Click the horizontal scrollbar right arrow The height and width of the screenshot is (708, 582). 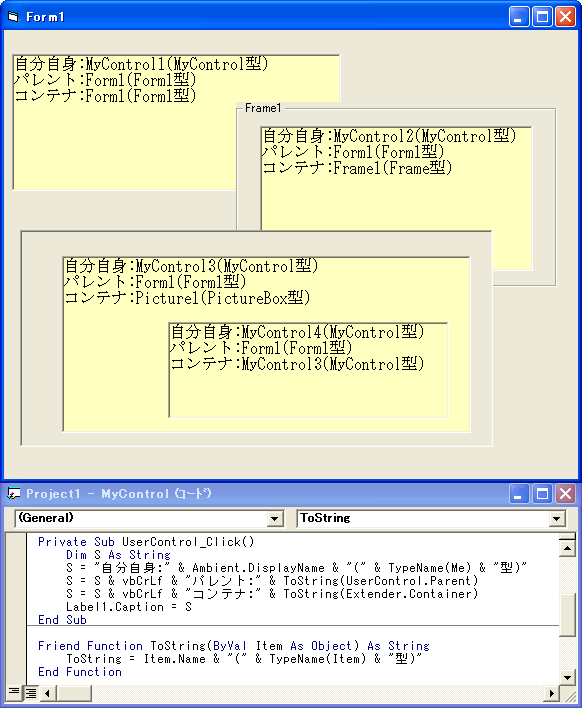pyautogui.click(x=551, y=692)
